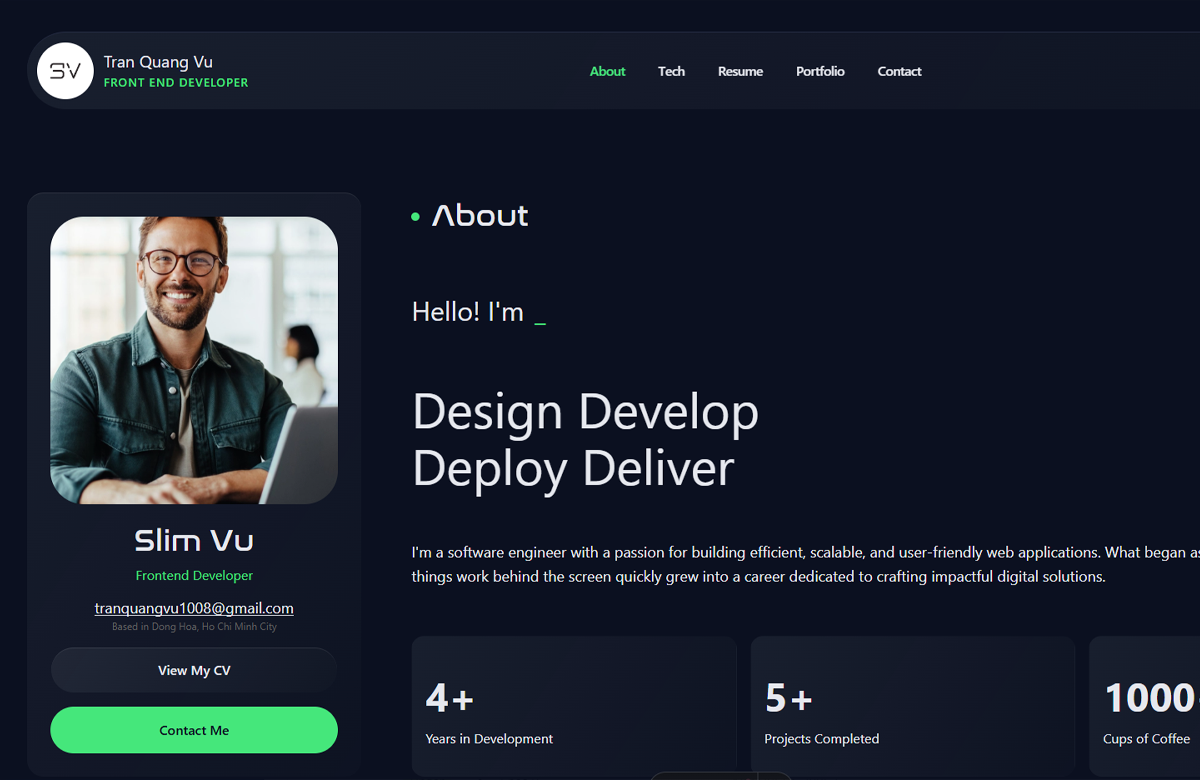The width and height of the screenshot is (1200, 780).
Task: Click the Design Develop Deploy Deliver headline
Action: [585, 440]
